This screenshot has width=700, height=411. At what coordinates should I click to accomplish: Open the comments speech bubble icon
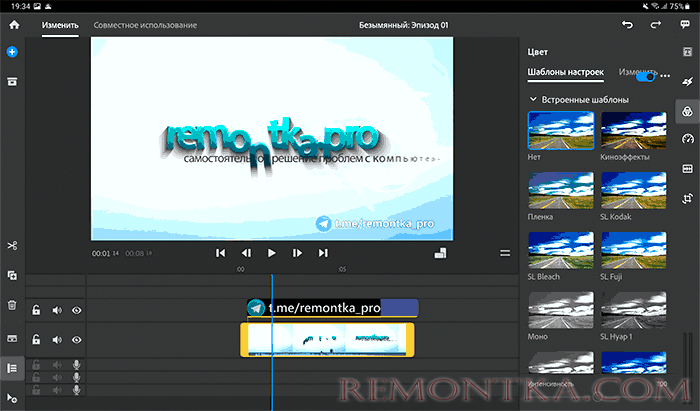[685, 25]
